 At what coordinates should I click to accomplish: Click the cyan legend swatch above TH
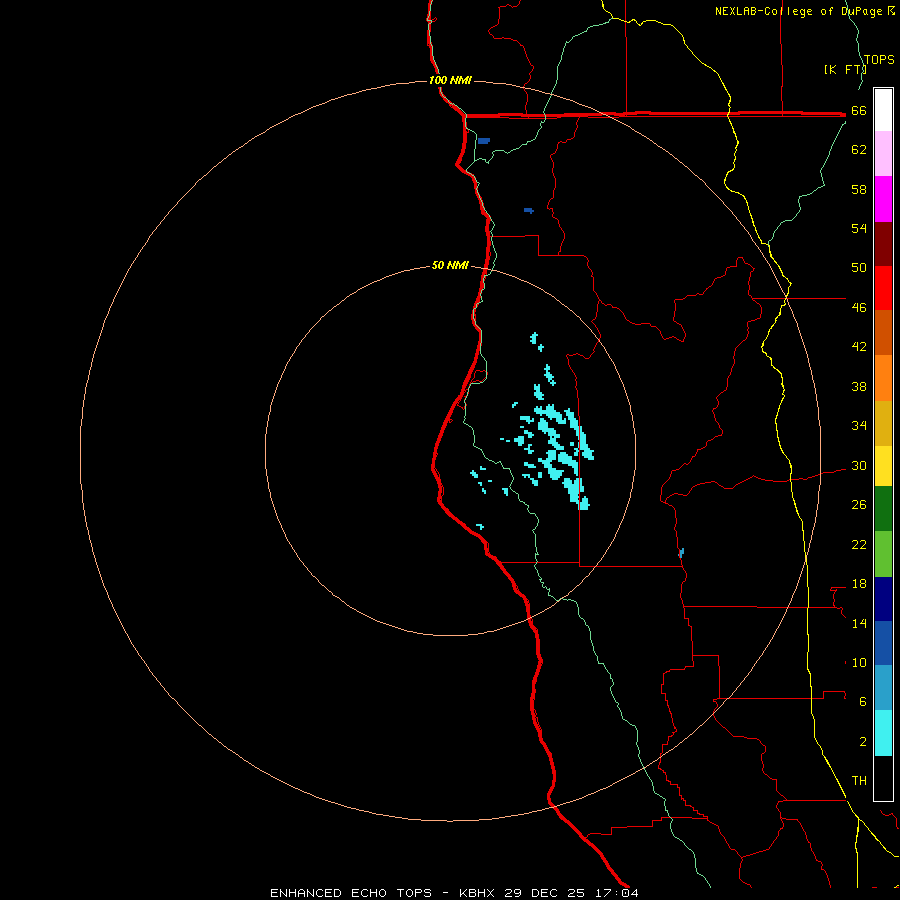coord(883,733)
